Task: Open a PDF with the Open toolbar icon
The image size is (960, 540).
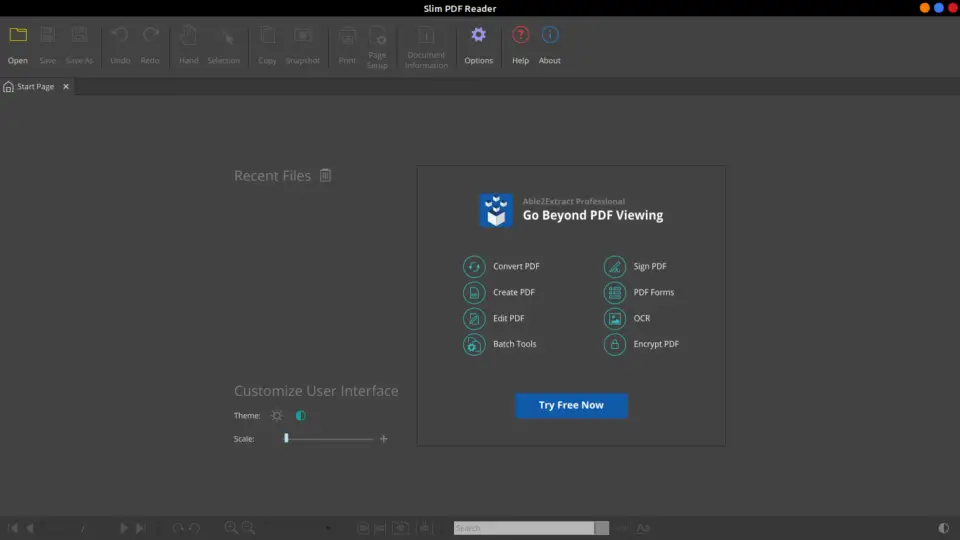Action: 18,36
